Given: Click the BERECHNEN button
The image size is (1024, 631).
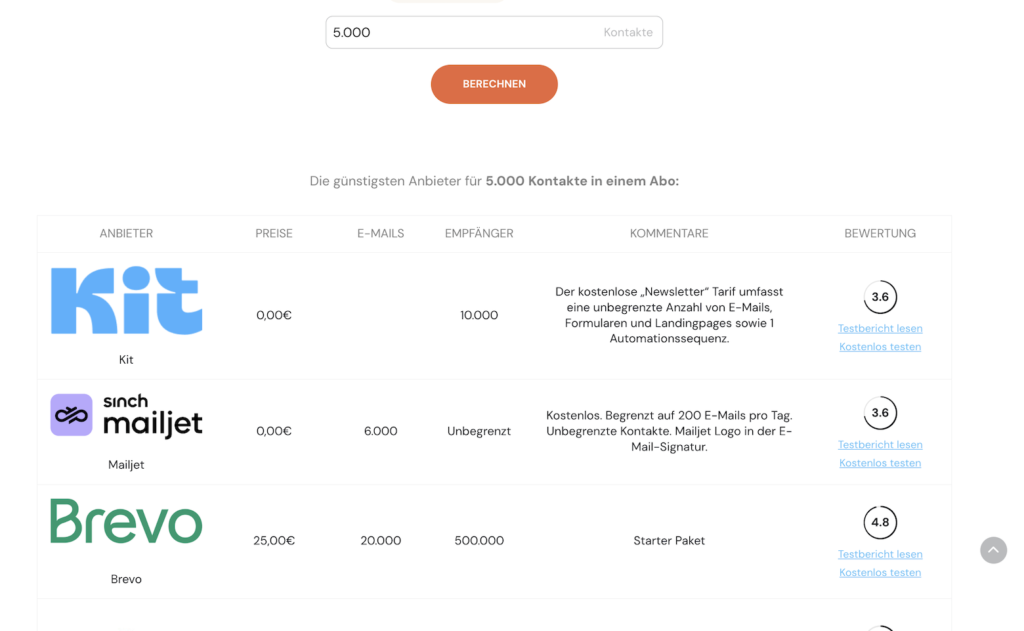Looking at the screenshot, I should click(494, 84).
